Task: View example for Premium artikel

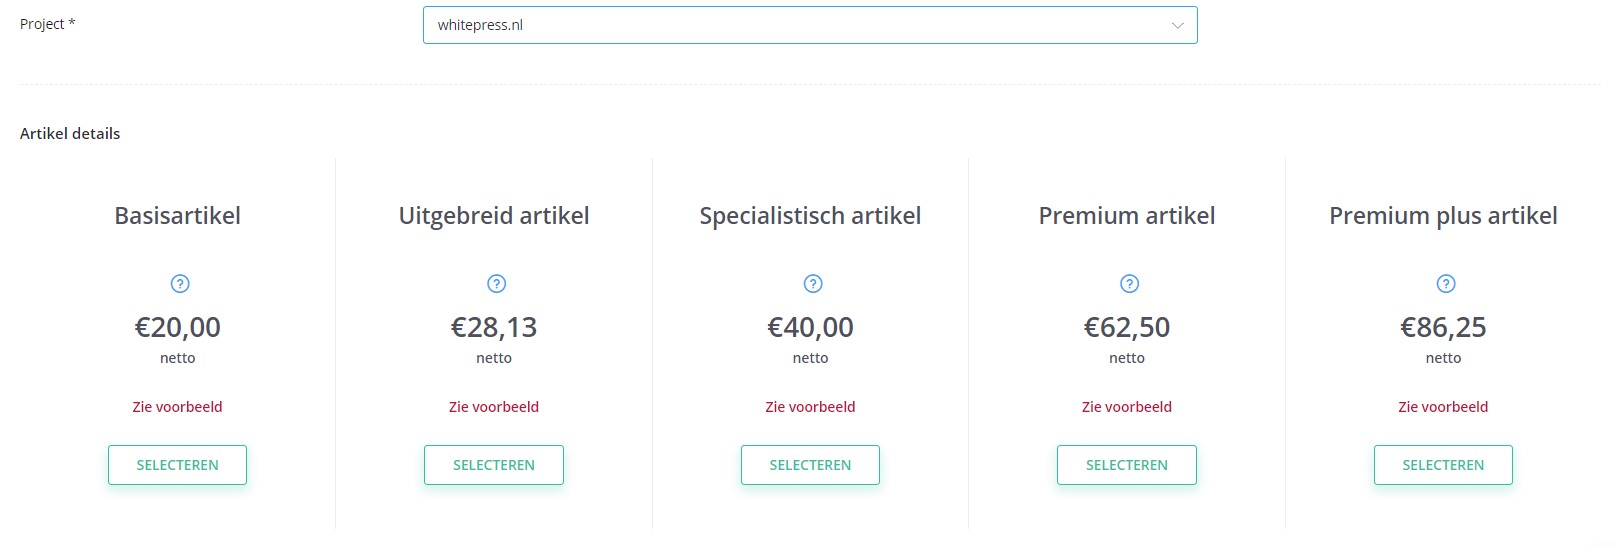Action: click(1127, 407)
